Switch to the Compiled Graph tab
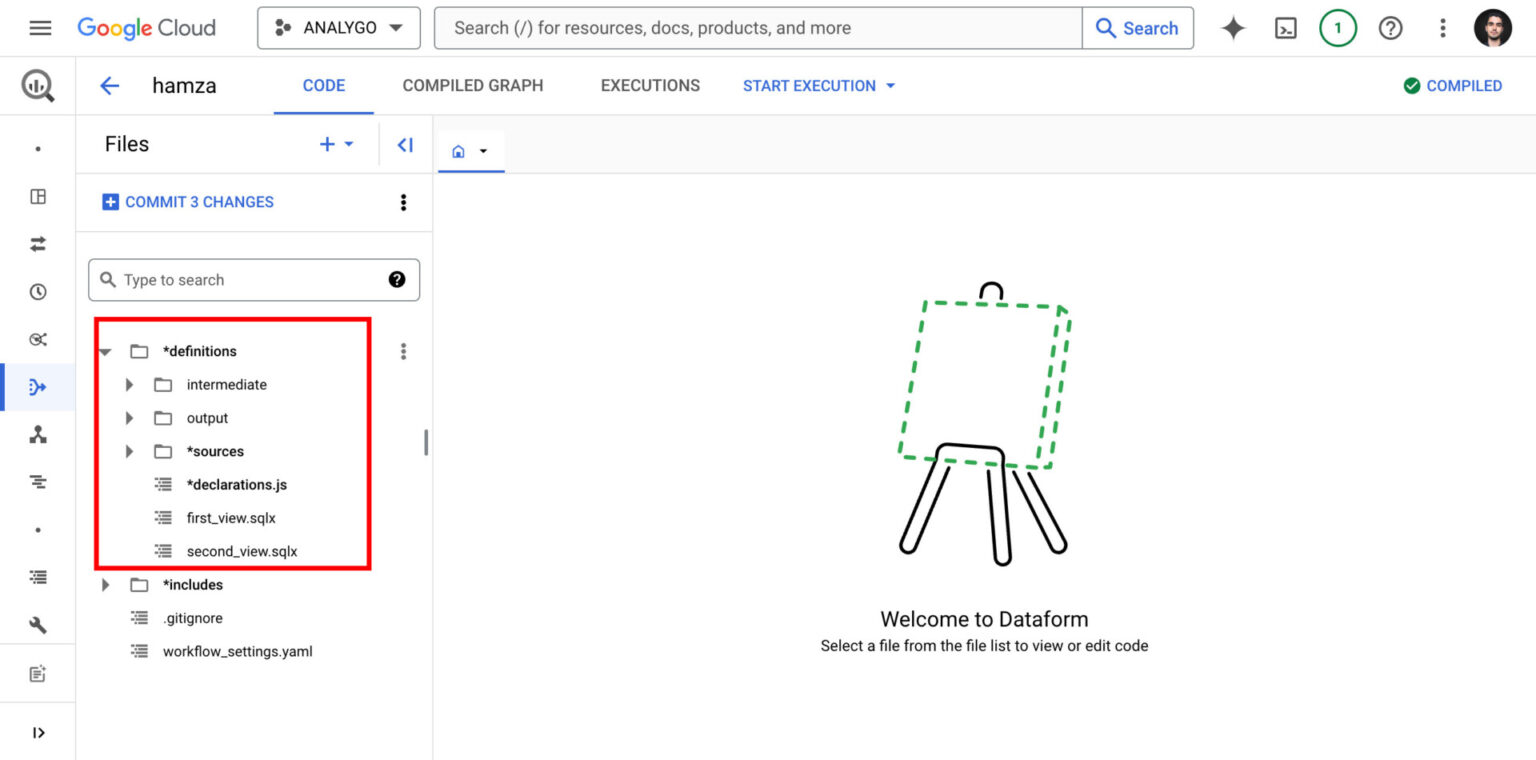The image size is (1536, 760). (x=472, y=86)
